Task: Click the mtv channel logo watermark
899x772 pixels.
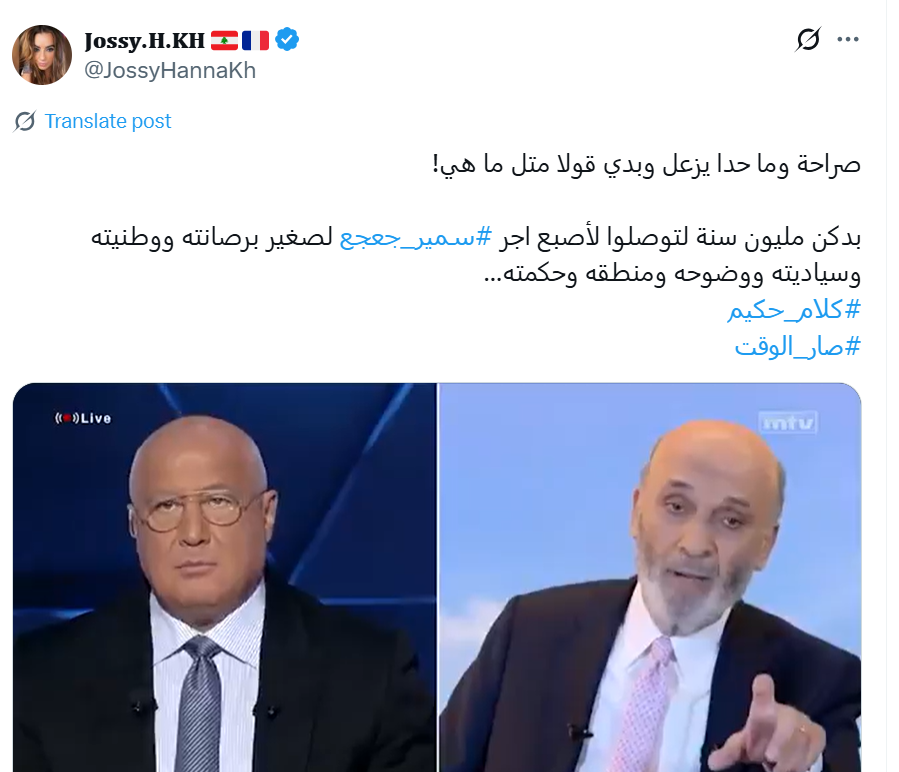Action: pyautogui.click(x=788, y=423)
